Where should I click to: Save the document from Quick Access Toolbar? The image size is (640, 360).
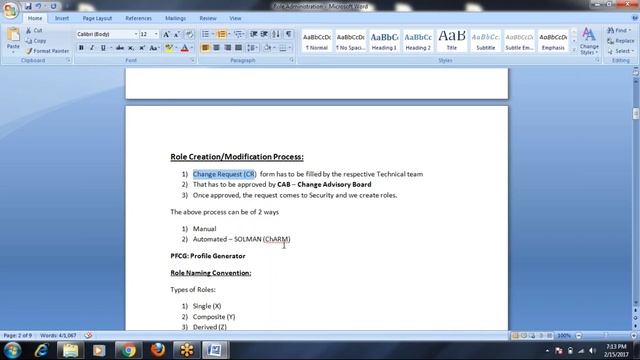[28, 6]
